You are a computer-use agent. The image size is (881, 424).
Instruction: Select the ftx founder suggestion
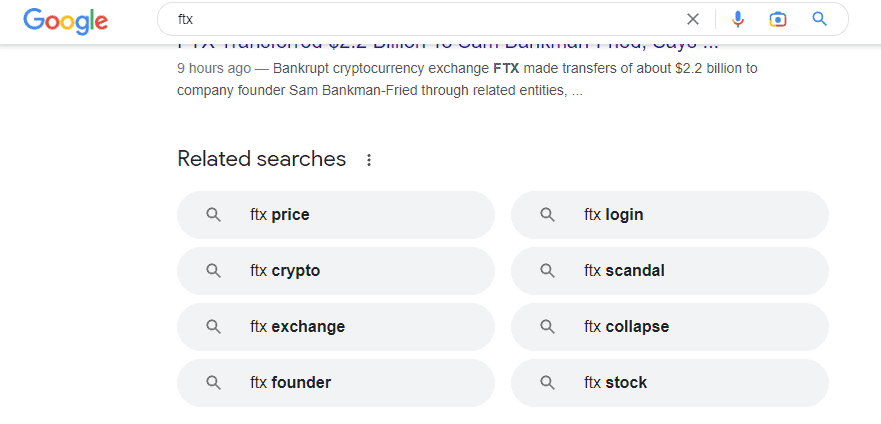(x=336, y=383)
